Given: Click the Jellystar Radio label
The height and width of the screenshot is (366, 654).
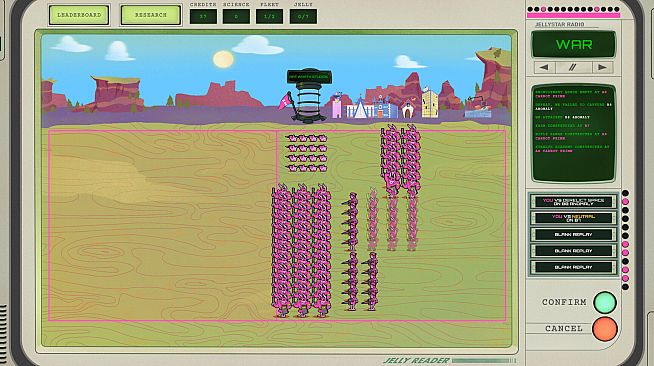Looking at the screenshot, I should (559, 25).
